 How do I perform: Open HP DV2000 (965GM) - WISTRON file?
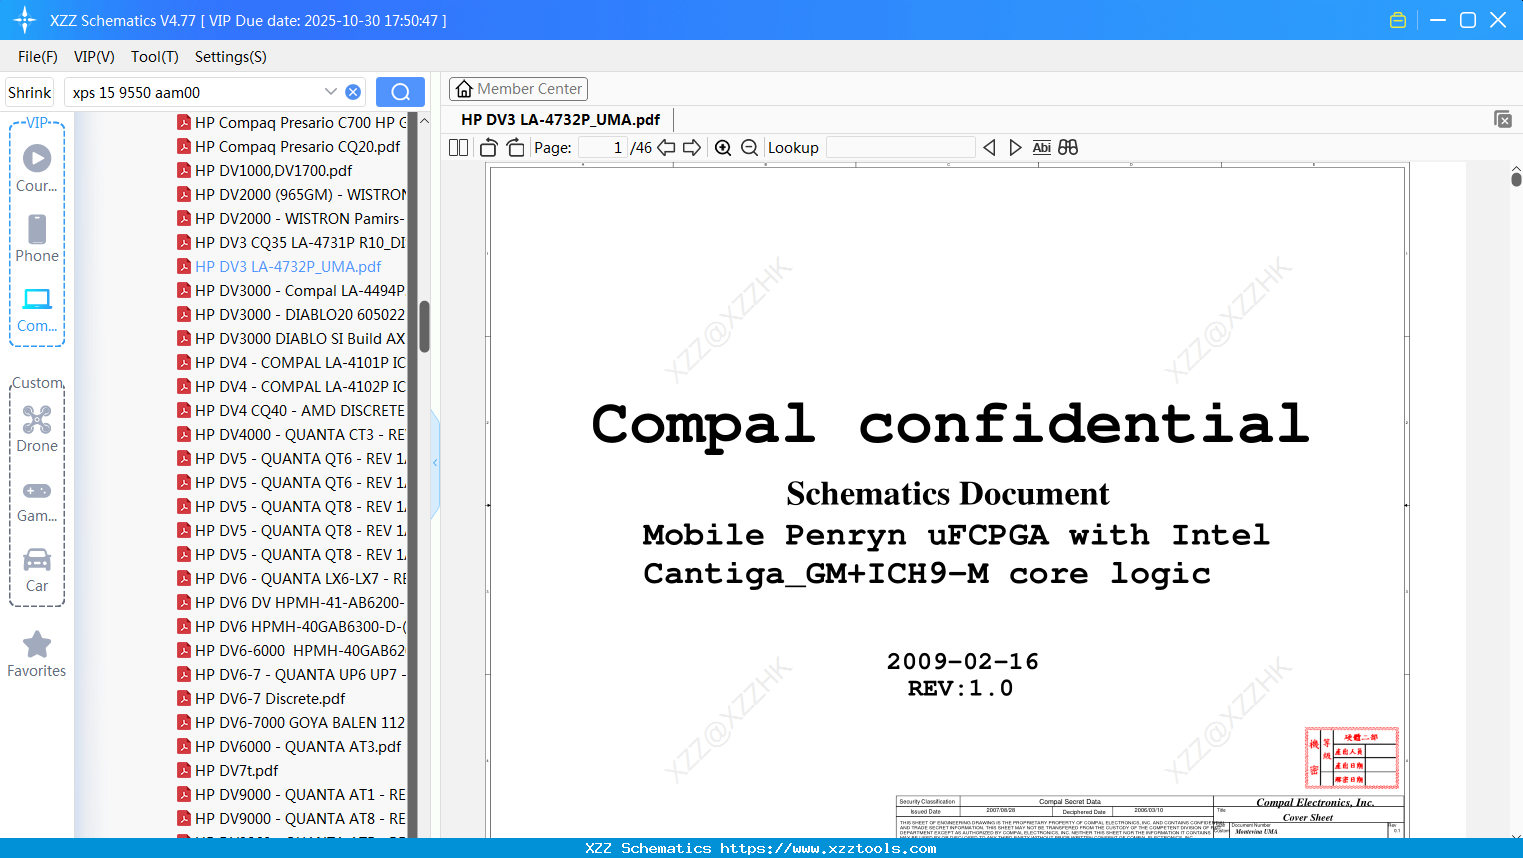coord(292,194)
